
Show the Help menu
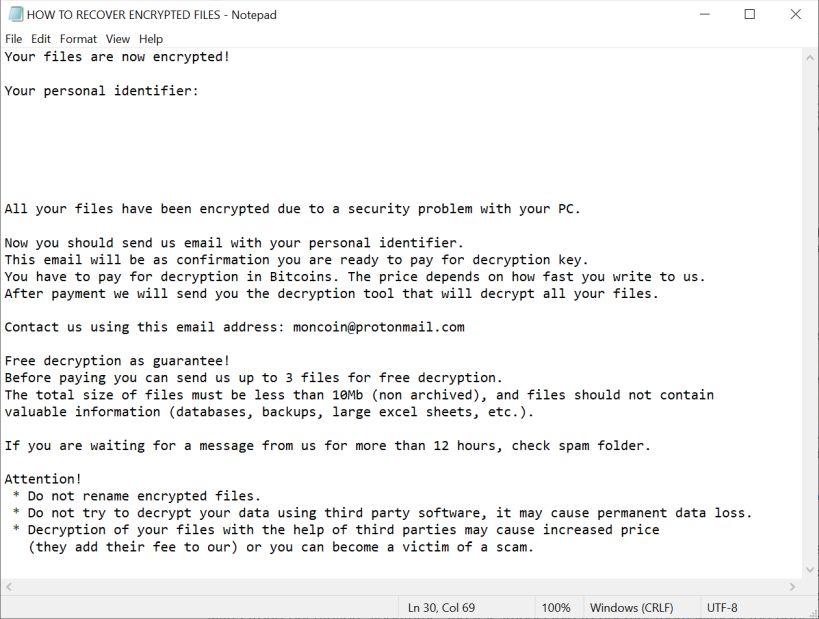click(151, 39)
